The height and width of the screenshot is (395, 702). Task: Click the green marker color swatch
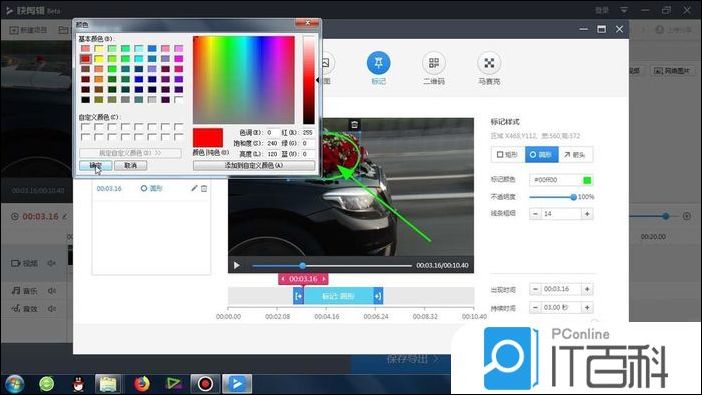point(587,180)
